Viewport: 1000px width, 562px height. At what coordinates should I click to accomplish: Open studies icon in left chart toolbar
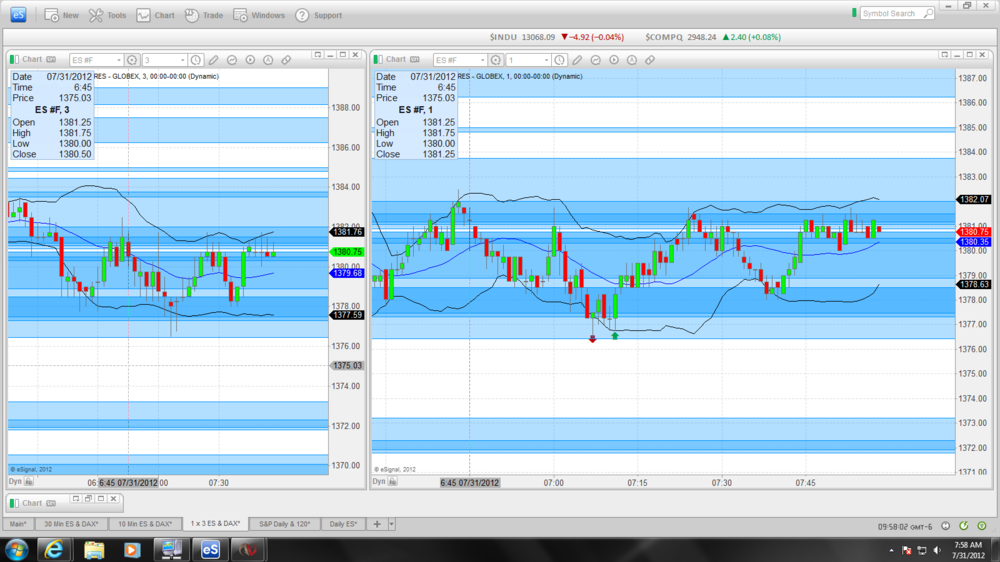[x=232, y=60]
